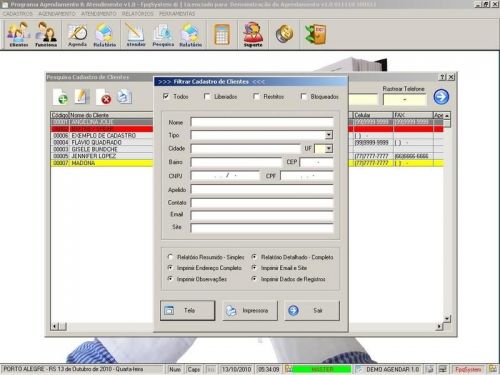Click the Nome input field
Screen dimensions: 500x375
coord(262,122)
